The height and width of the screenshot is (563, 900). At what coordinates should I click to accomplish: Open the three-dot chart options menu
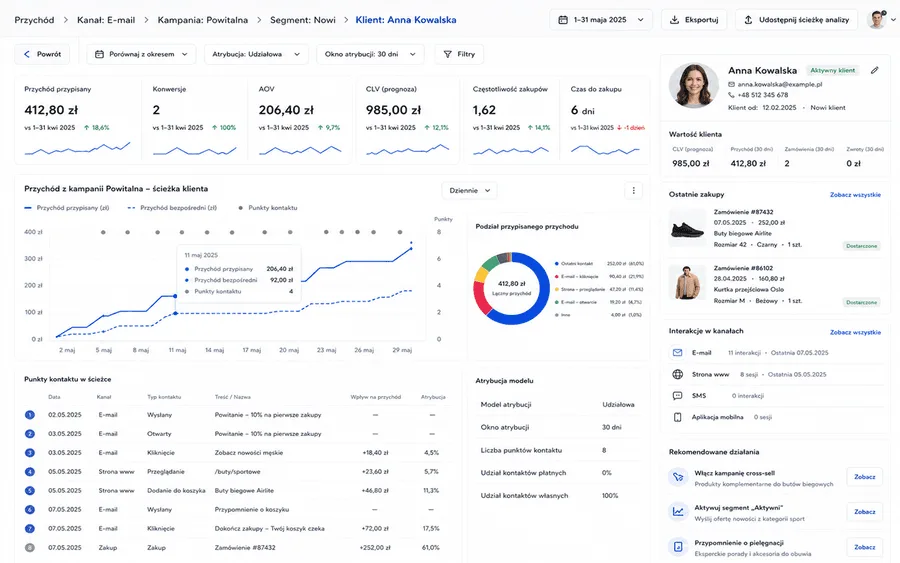pos(633,191)
